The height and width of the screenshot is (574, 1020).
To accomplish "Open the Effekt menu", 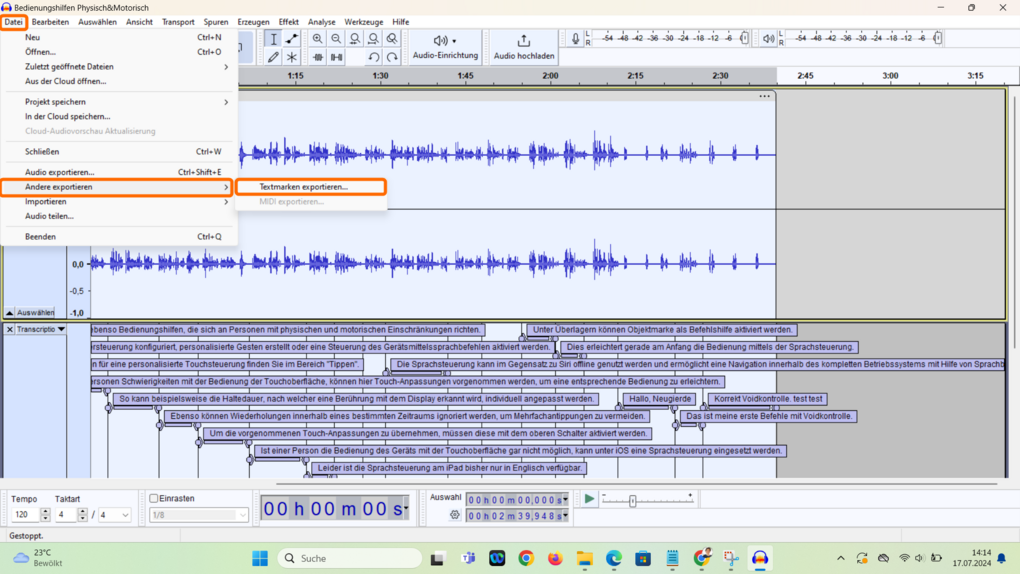I will (x=288, y=22).
